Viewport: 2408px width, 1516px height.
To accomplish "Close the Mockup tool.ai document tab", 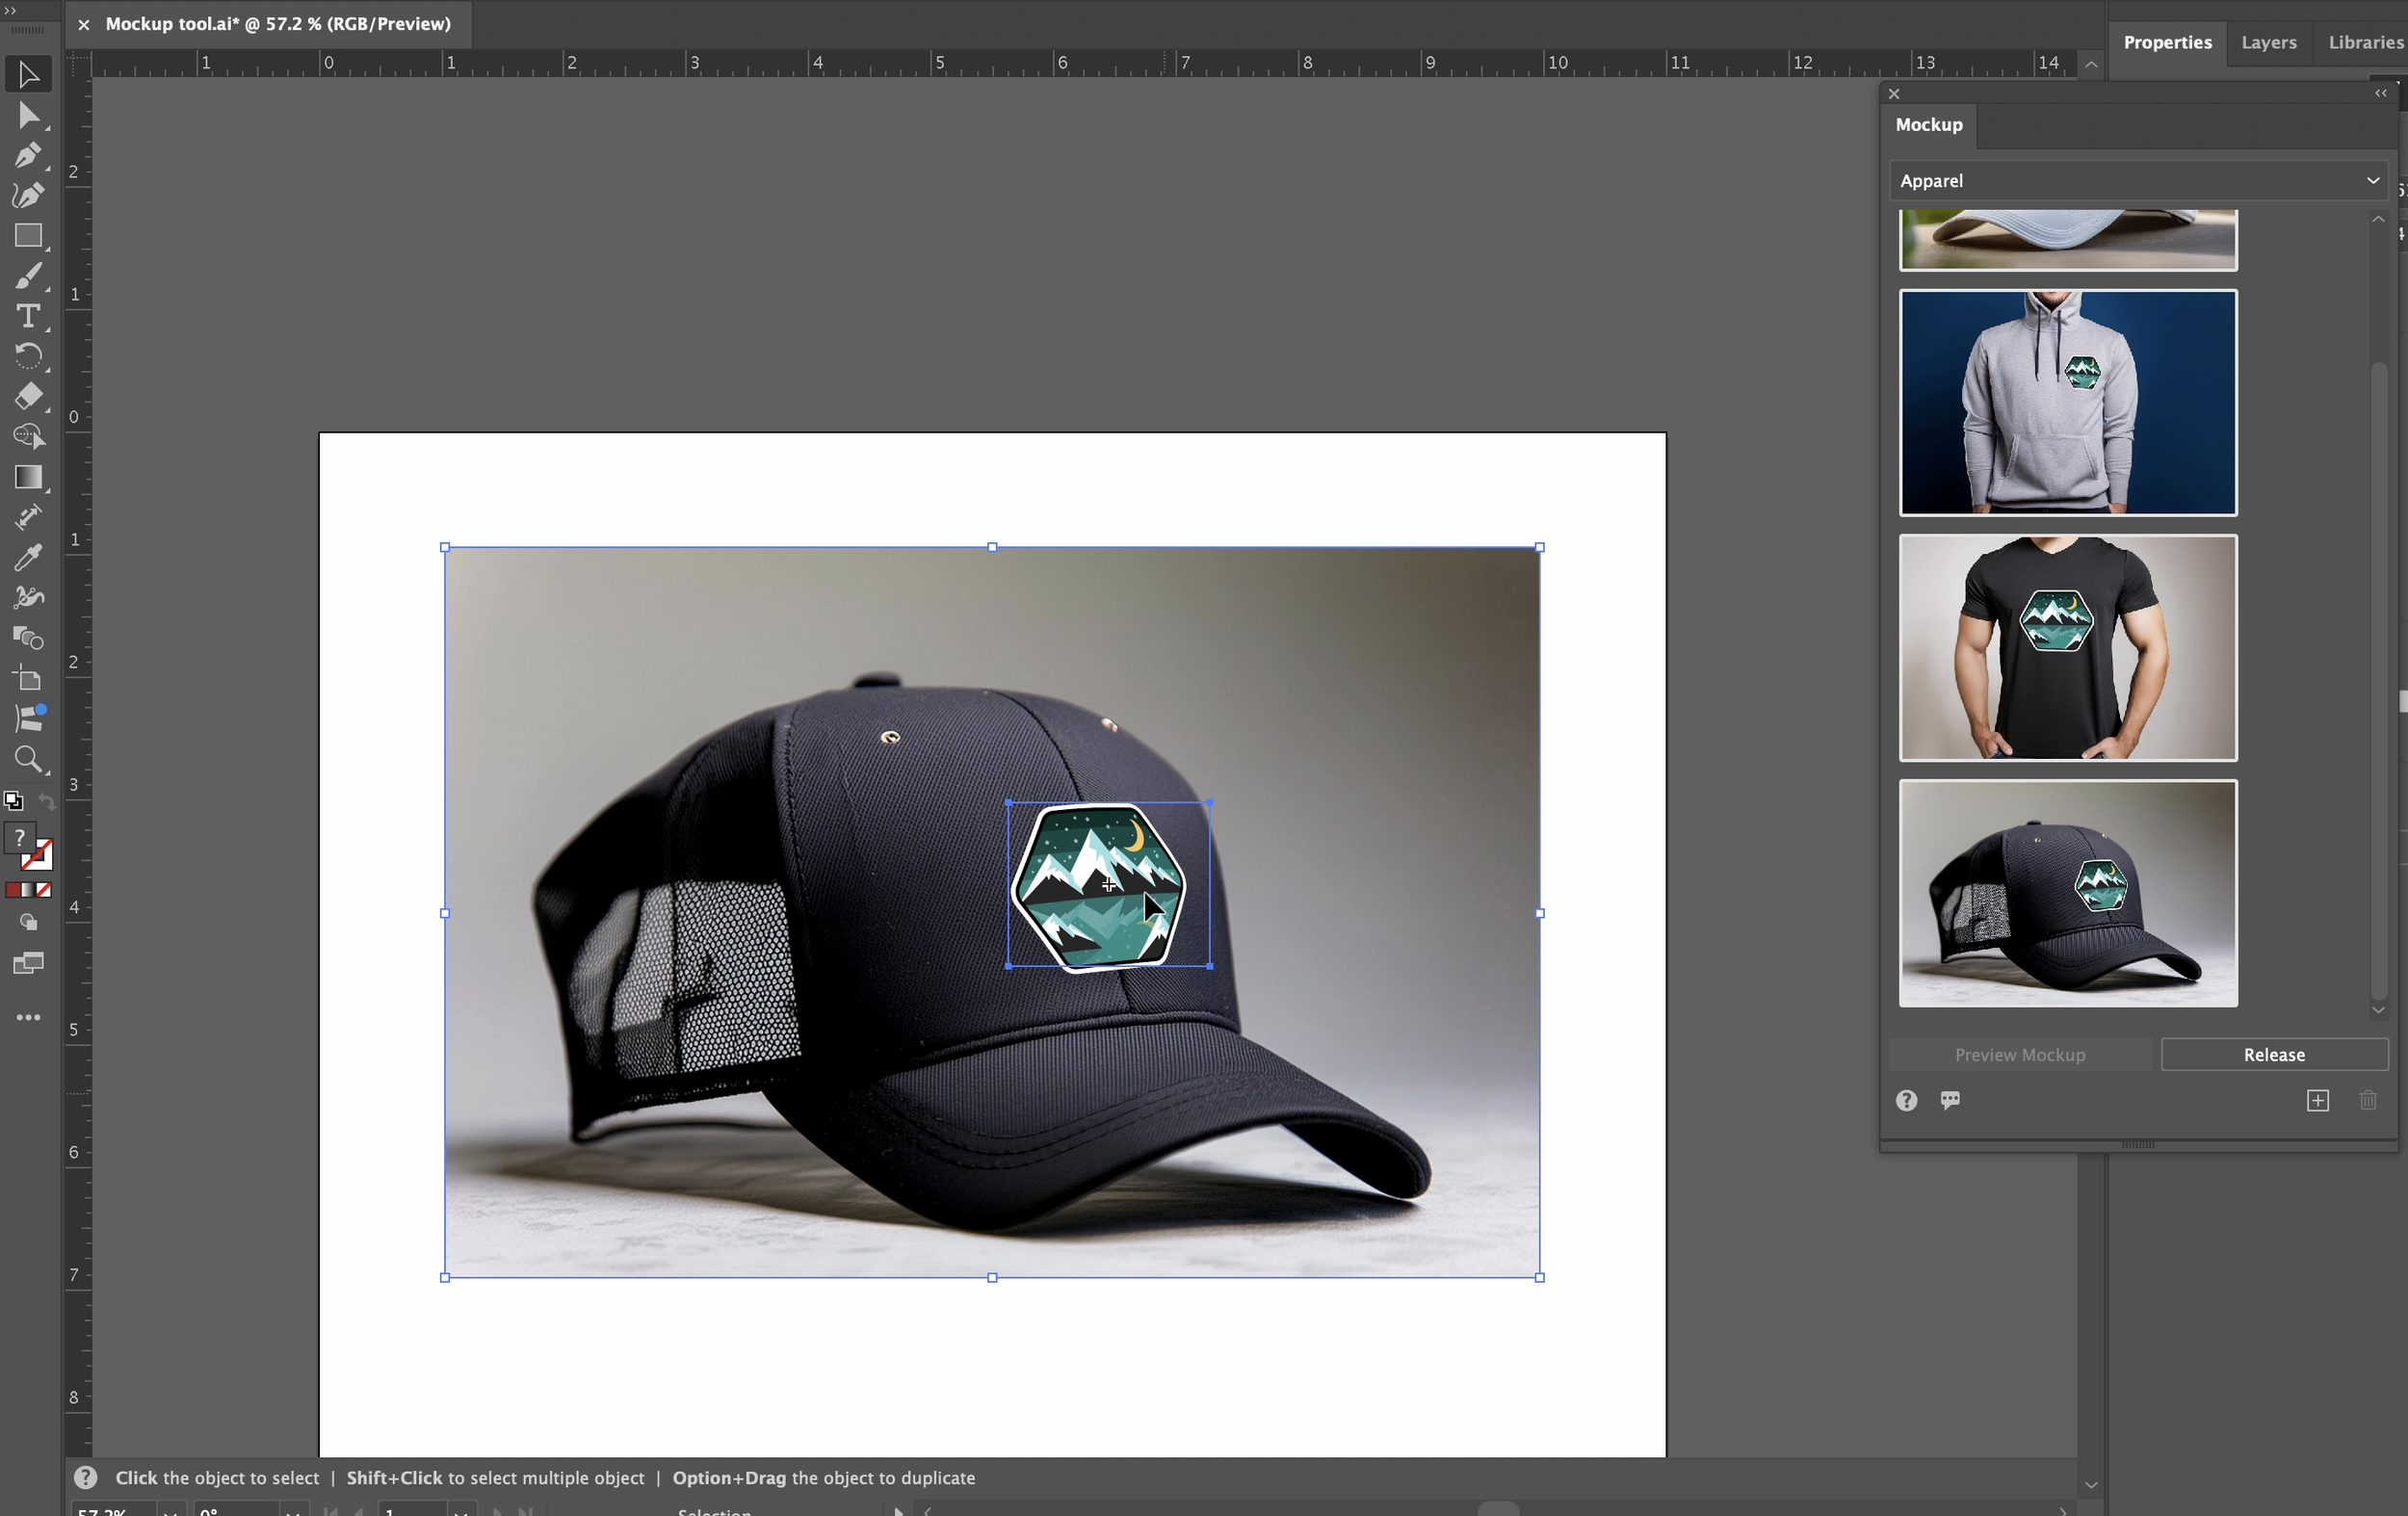I will (84, 24).
